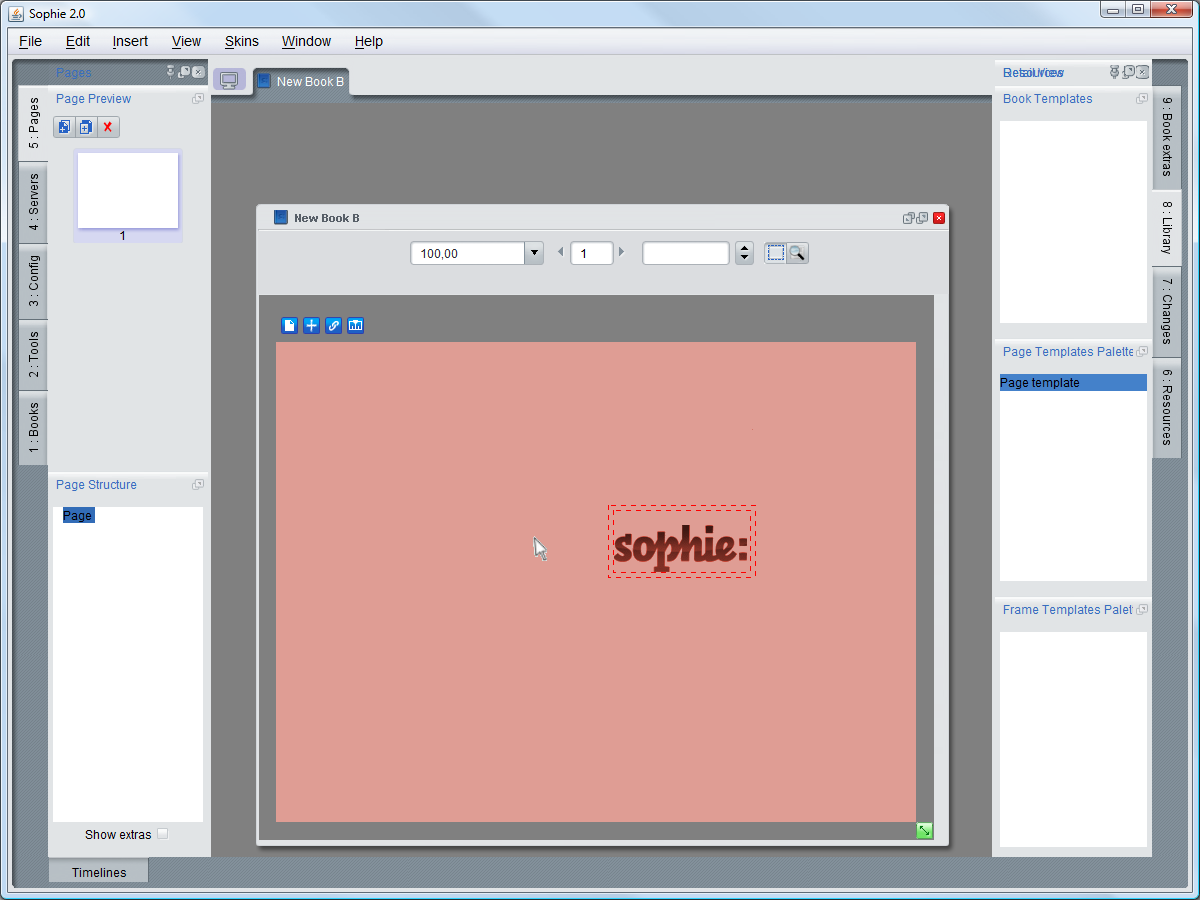This screenshot has height=900, width=1200.
Task: Activate the magnifier zoom tool
Action: pos(797,253)
